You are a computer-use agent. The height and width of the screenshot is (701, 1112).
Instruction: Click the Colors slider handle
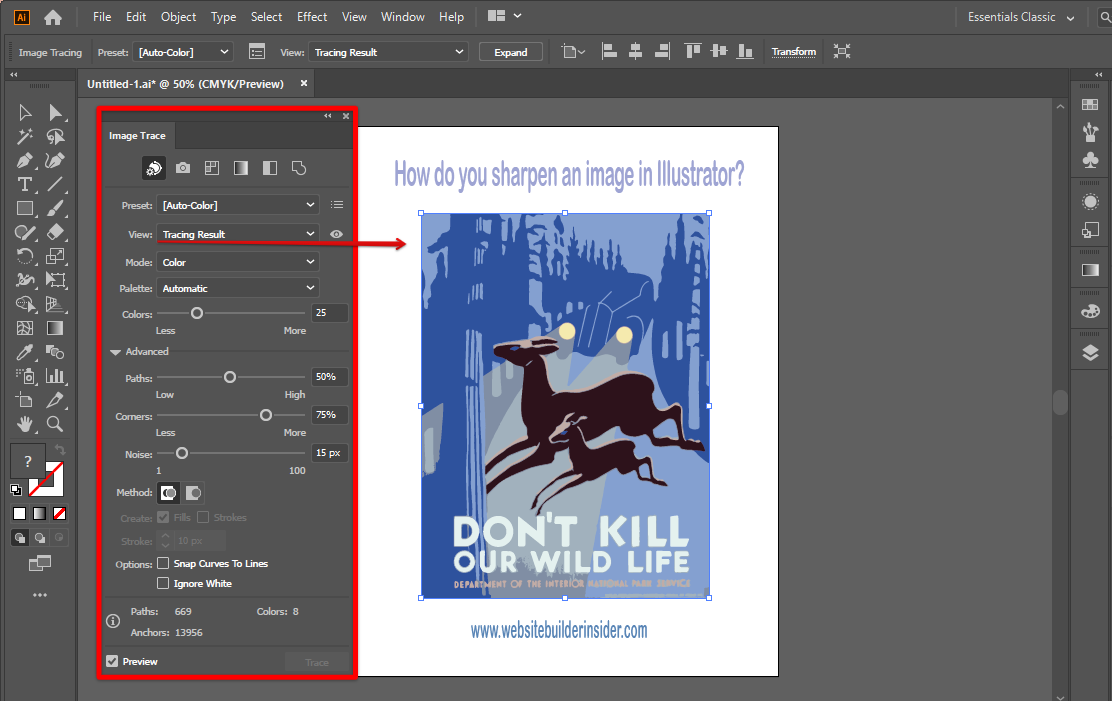197,313
